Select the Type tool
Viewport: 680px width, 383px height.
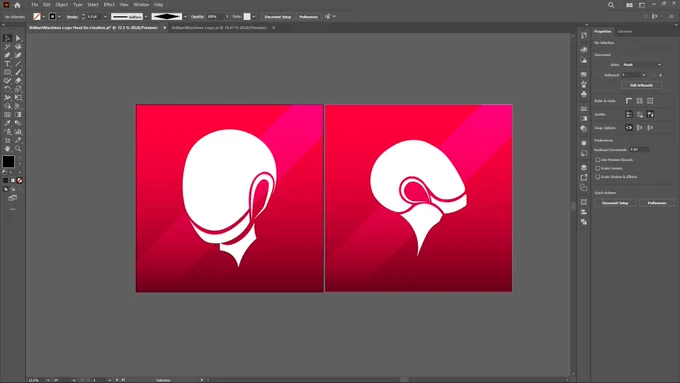tap(7, 64)
